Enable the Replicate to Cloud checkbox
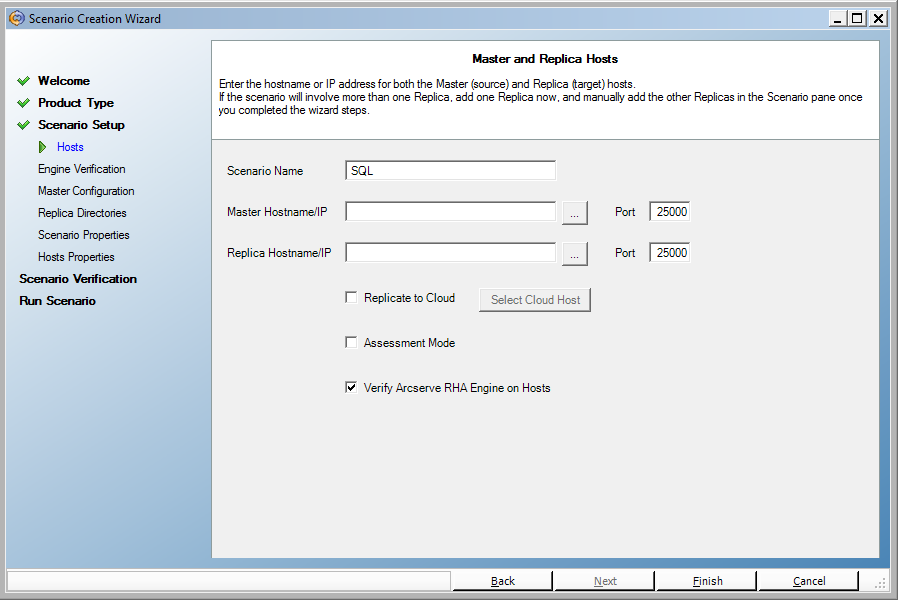The width and height of the screenshot is (898, 600). point(351,297)
